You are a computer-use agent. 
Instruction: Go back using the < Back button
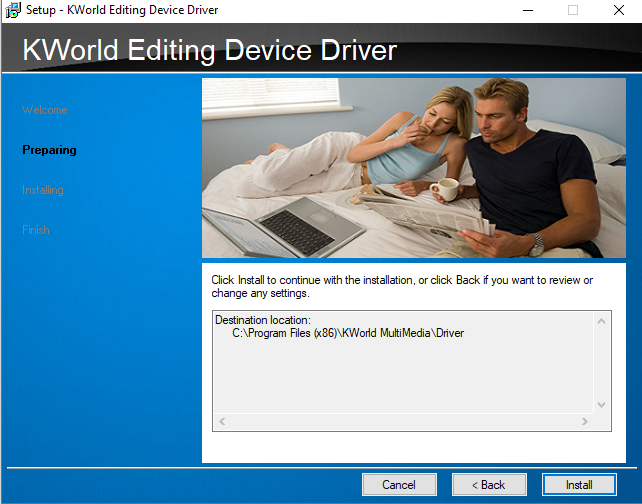coord(489,485)
